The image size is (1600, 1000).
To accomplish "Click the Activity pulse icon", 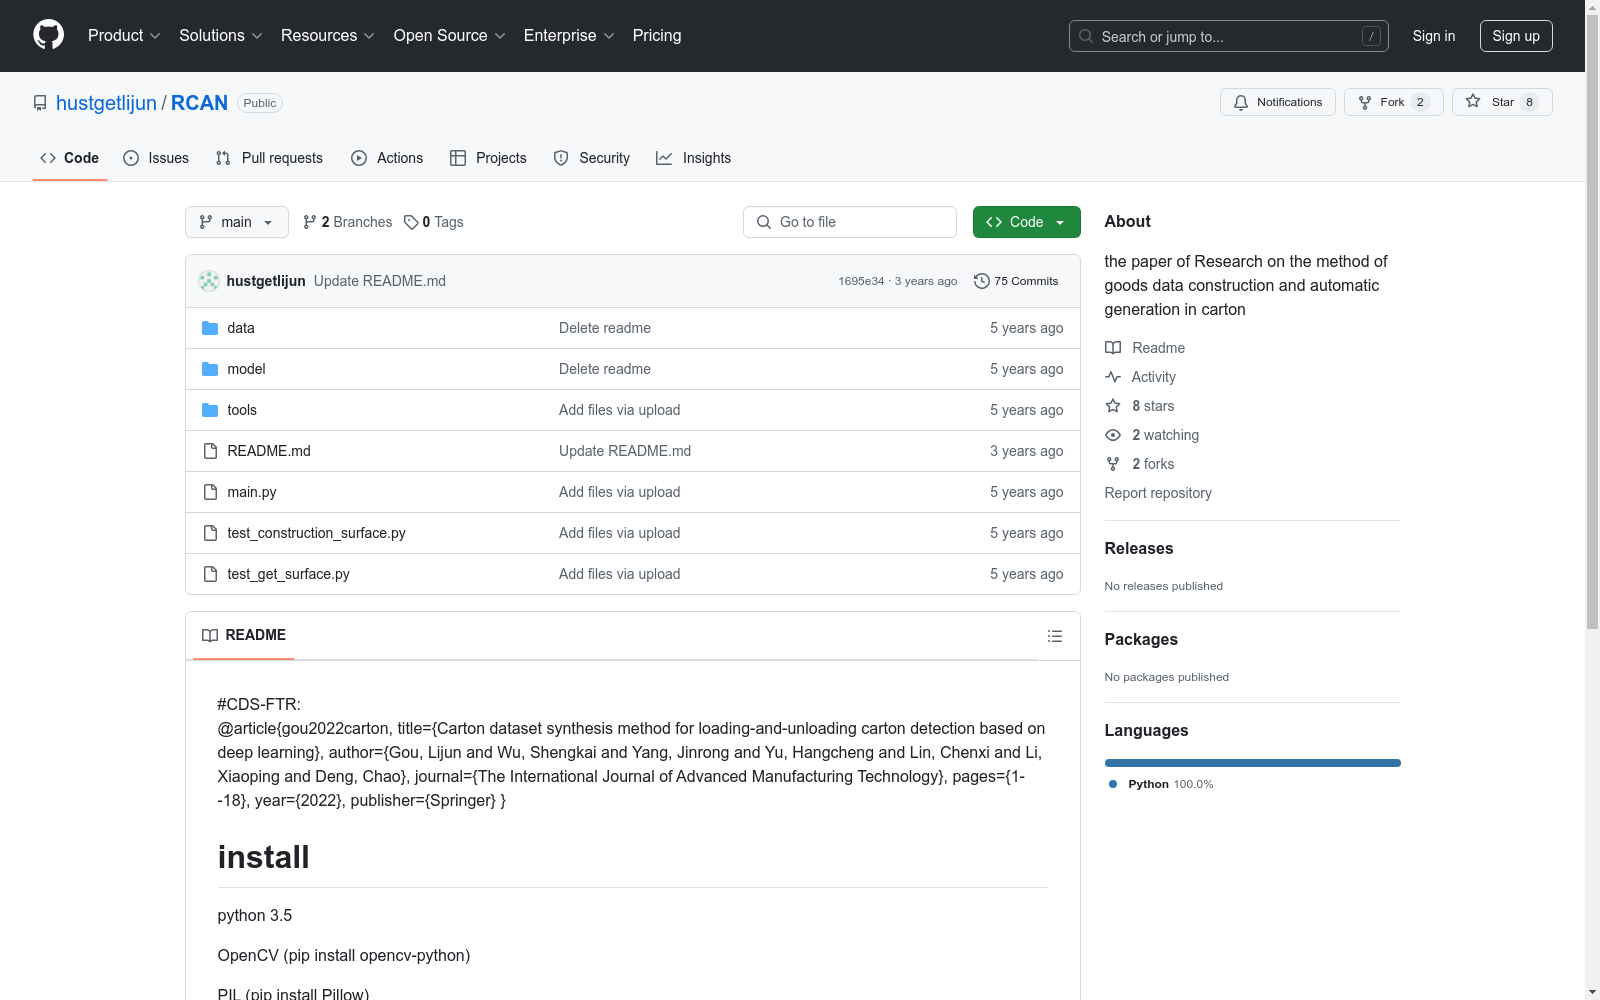I will 1113,377.
